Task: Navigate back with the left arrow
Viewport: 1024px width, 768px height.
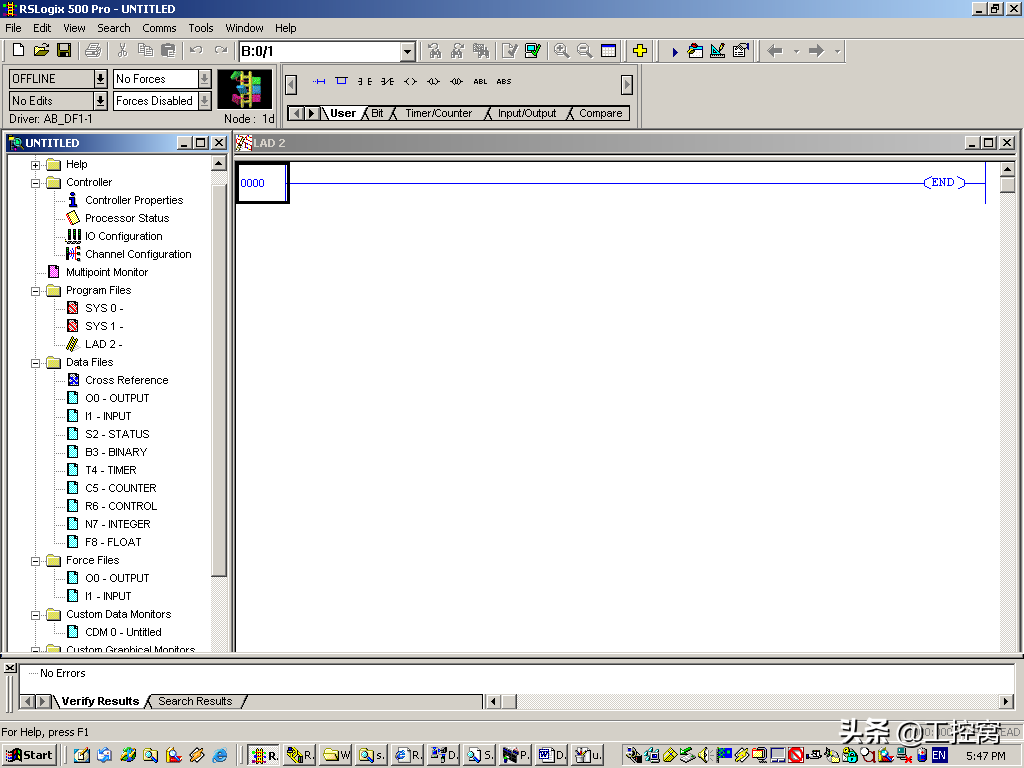Action: [775, 50]
